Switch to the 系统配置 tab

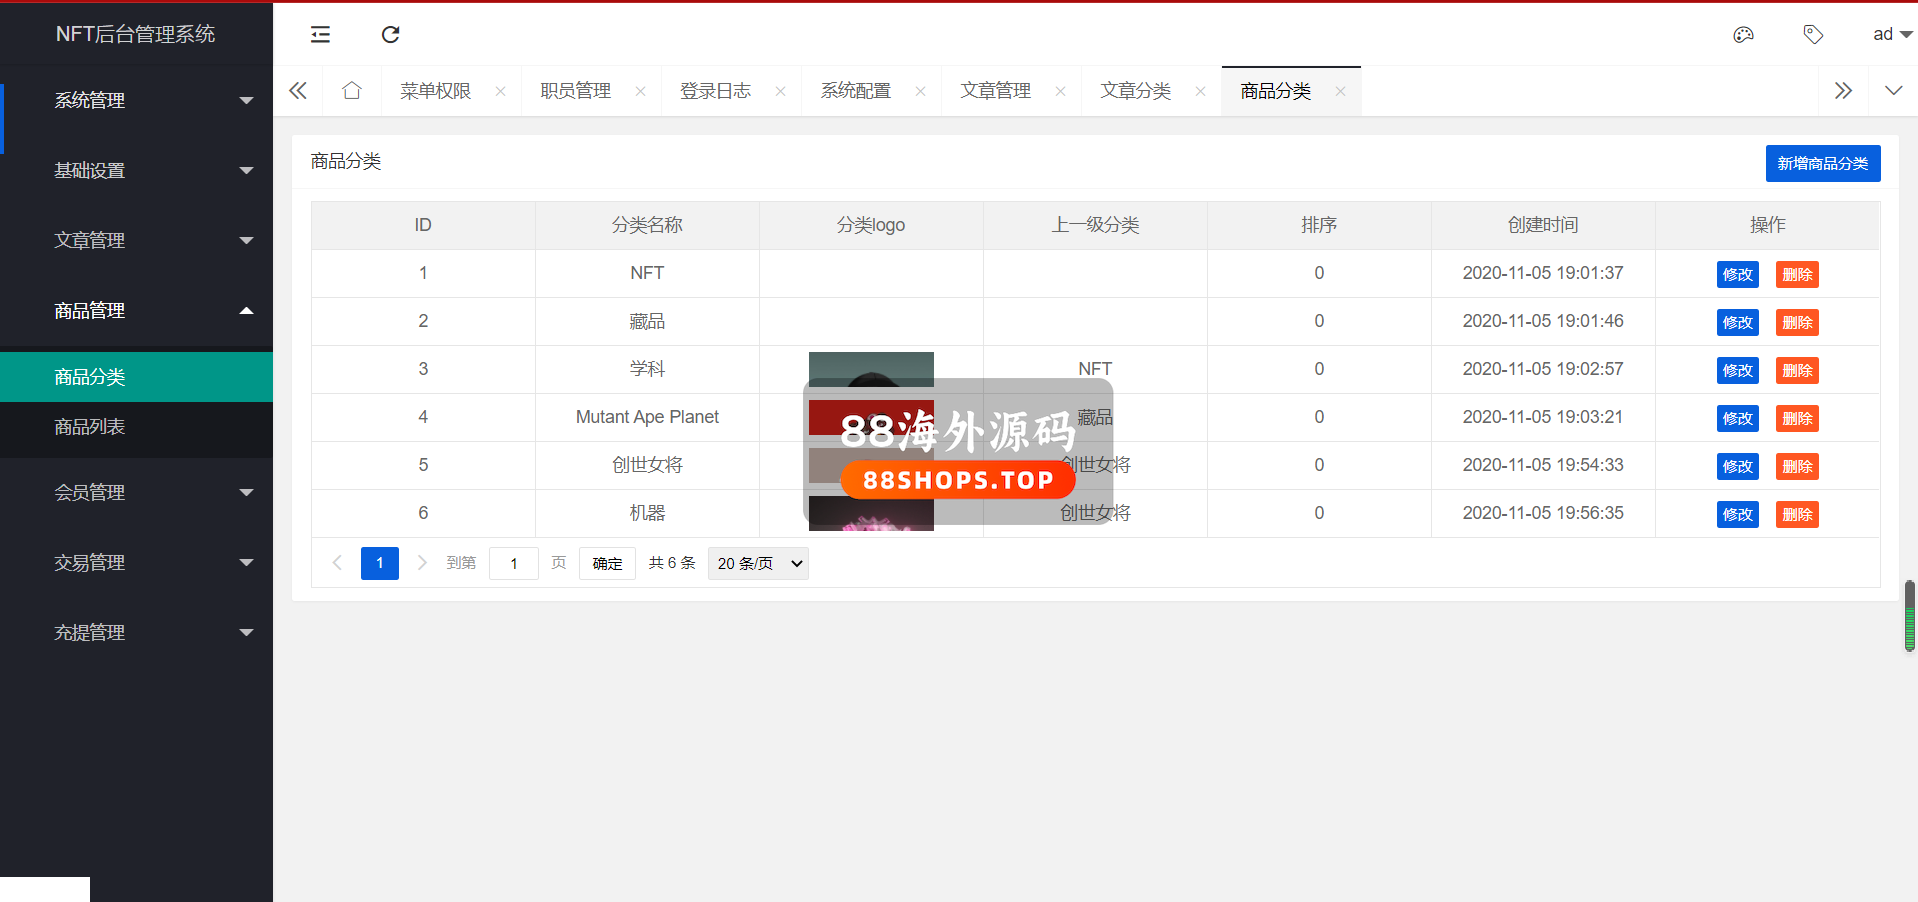(856, 91)
